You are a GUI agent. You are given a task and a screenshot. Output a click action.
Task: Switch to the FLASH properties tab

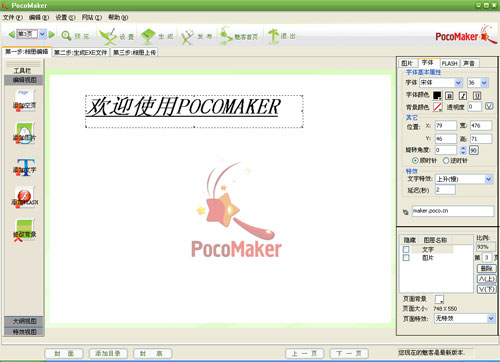coord(450,63)
